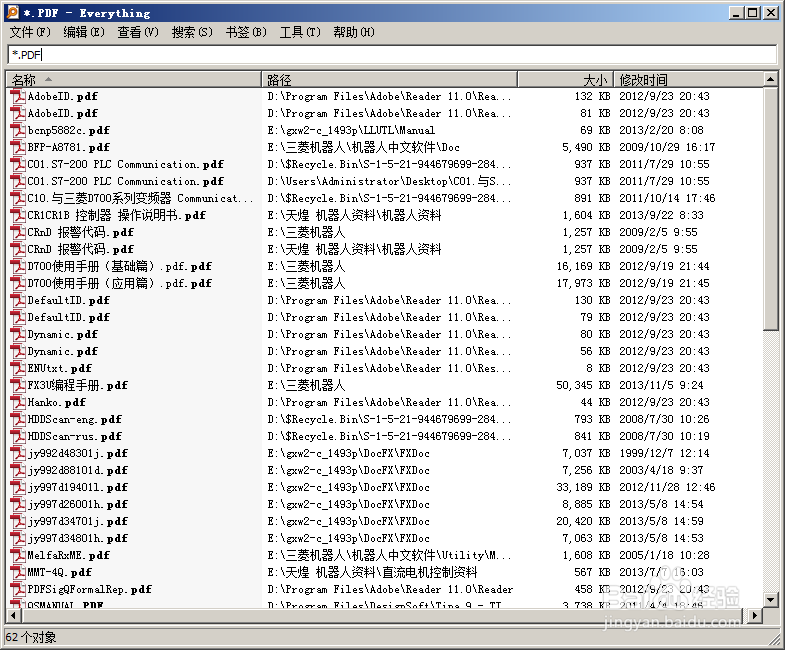Click the PDF icon beside D700使用手册（基础篇）
The height and width of the screenshot is (650, 785).
(x=18, y=266)
